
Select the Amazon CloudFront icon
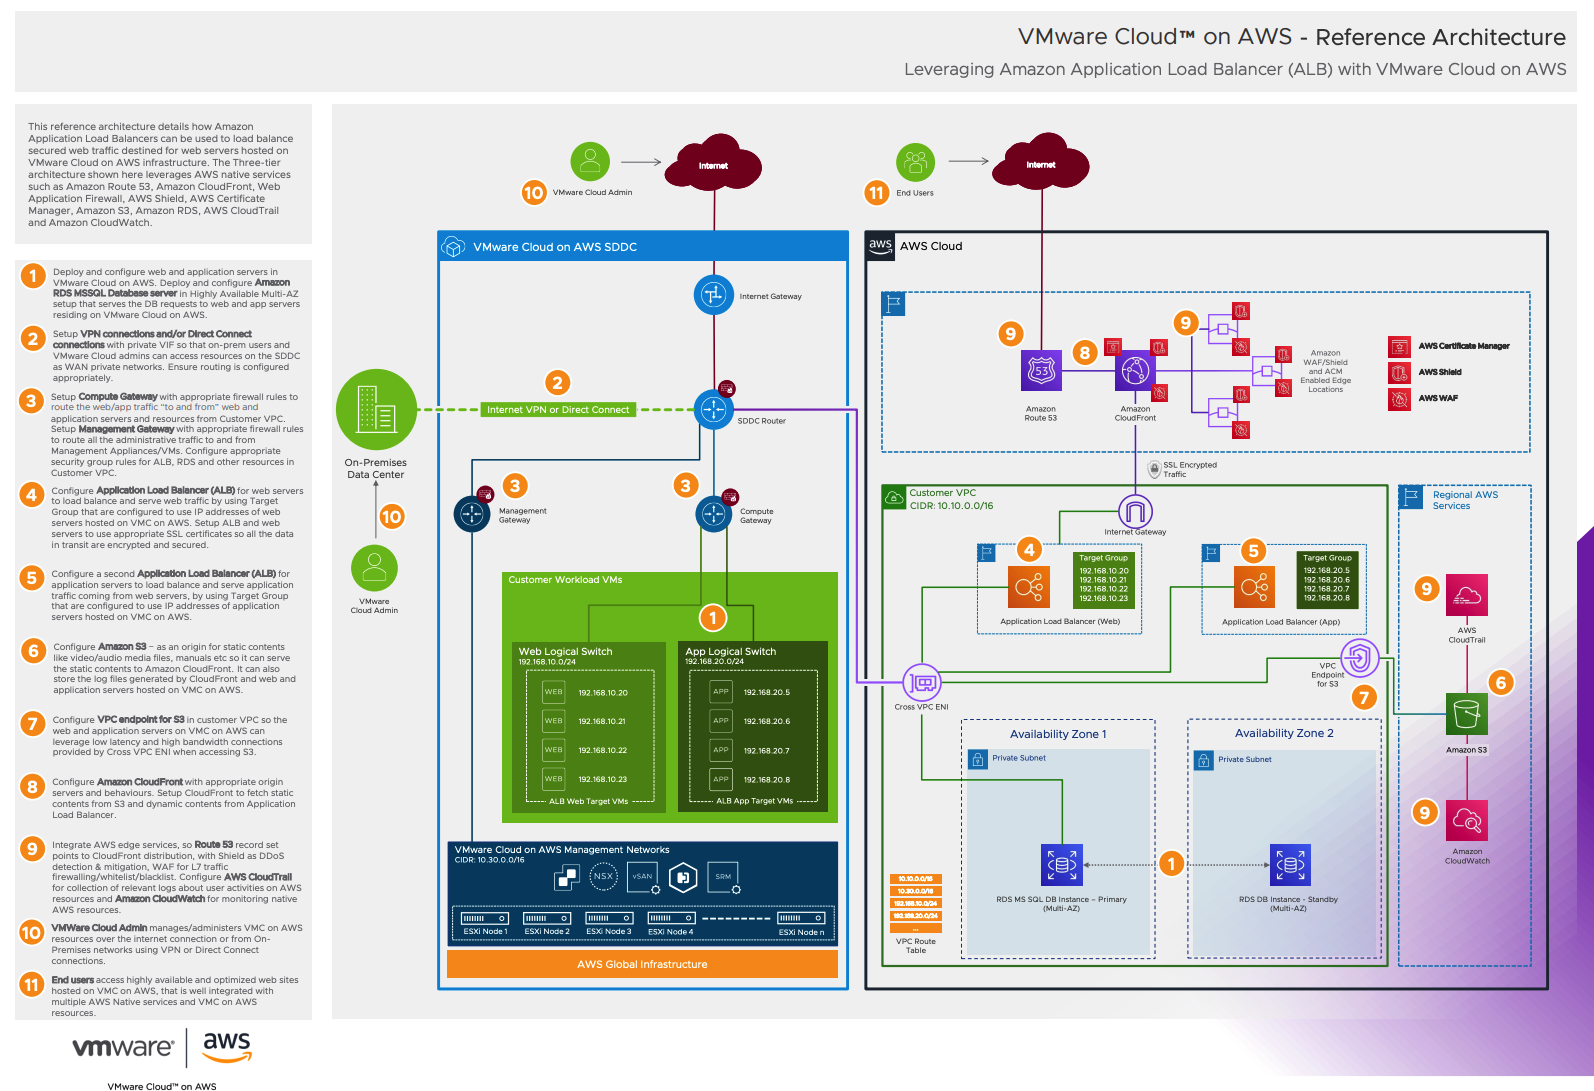click(1135, 372)
